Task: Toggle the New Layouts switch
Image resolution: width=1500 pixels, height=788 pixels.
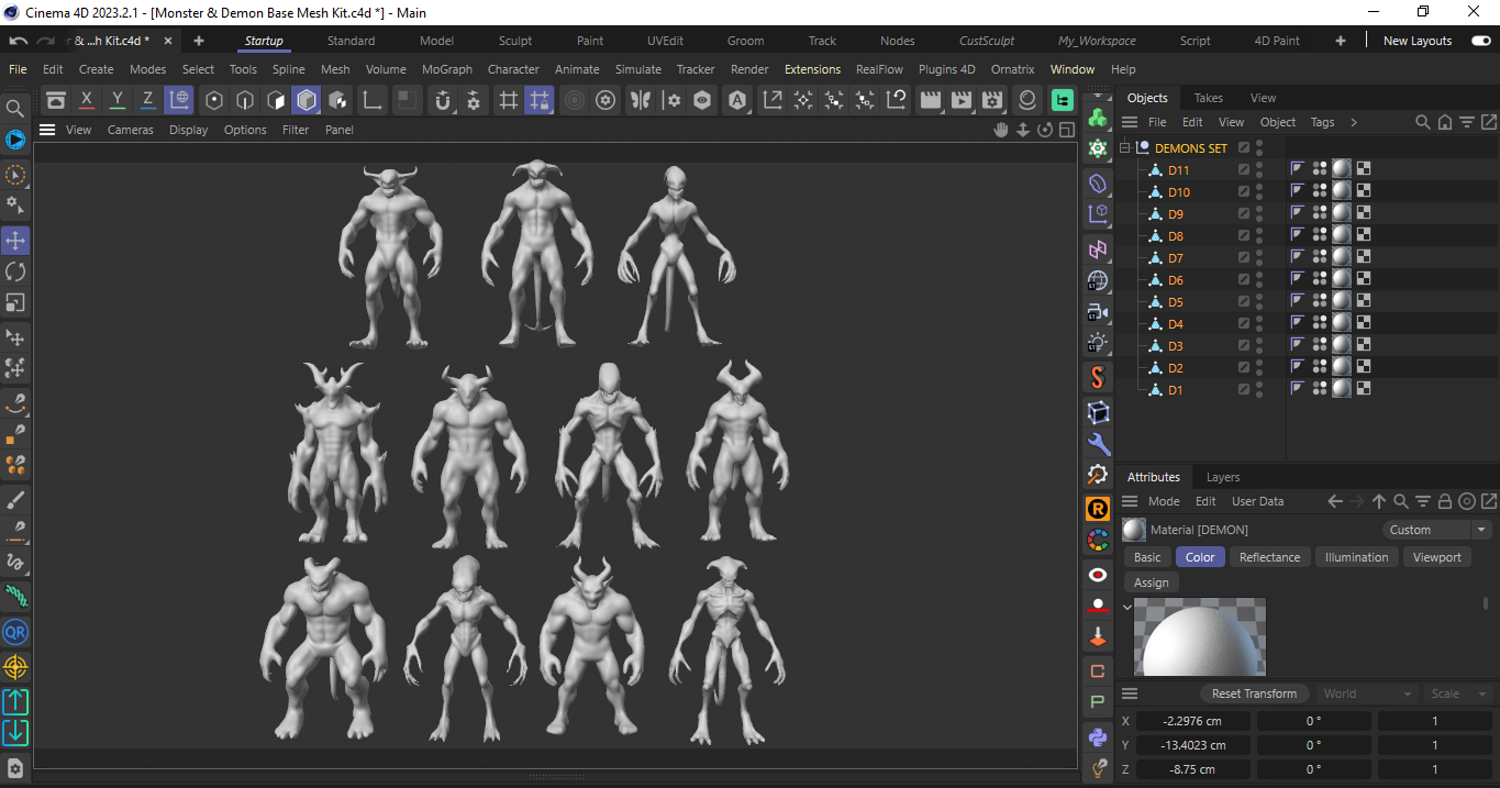Action: pos(1481,41)
